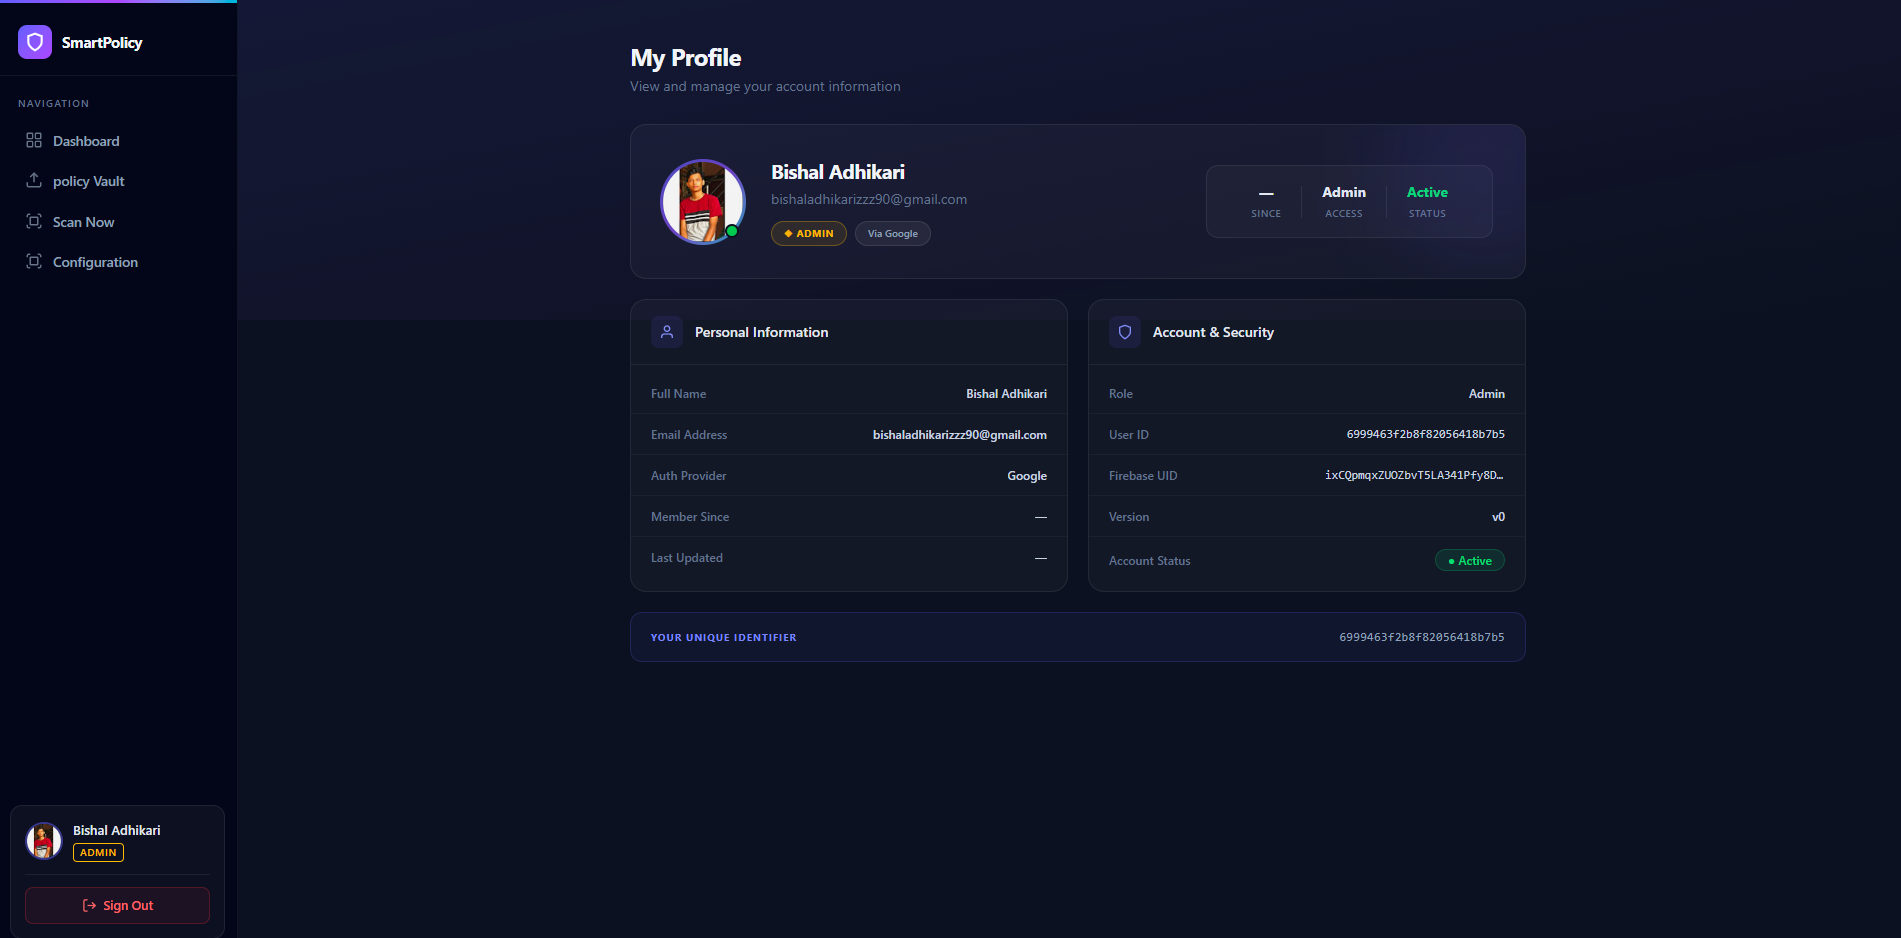
Task: Click the green Active account status pill
Action: (1469, 561)
